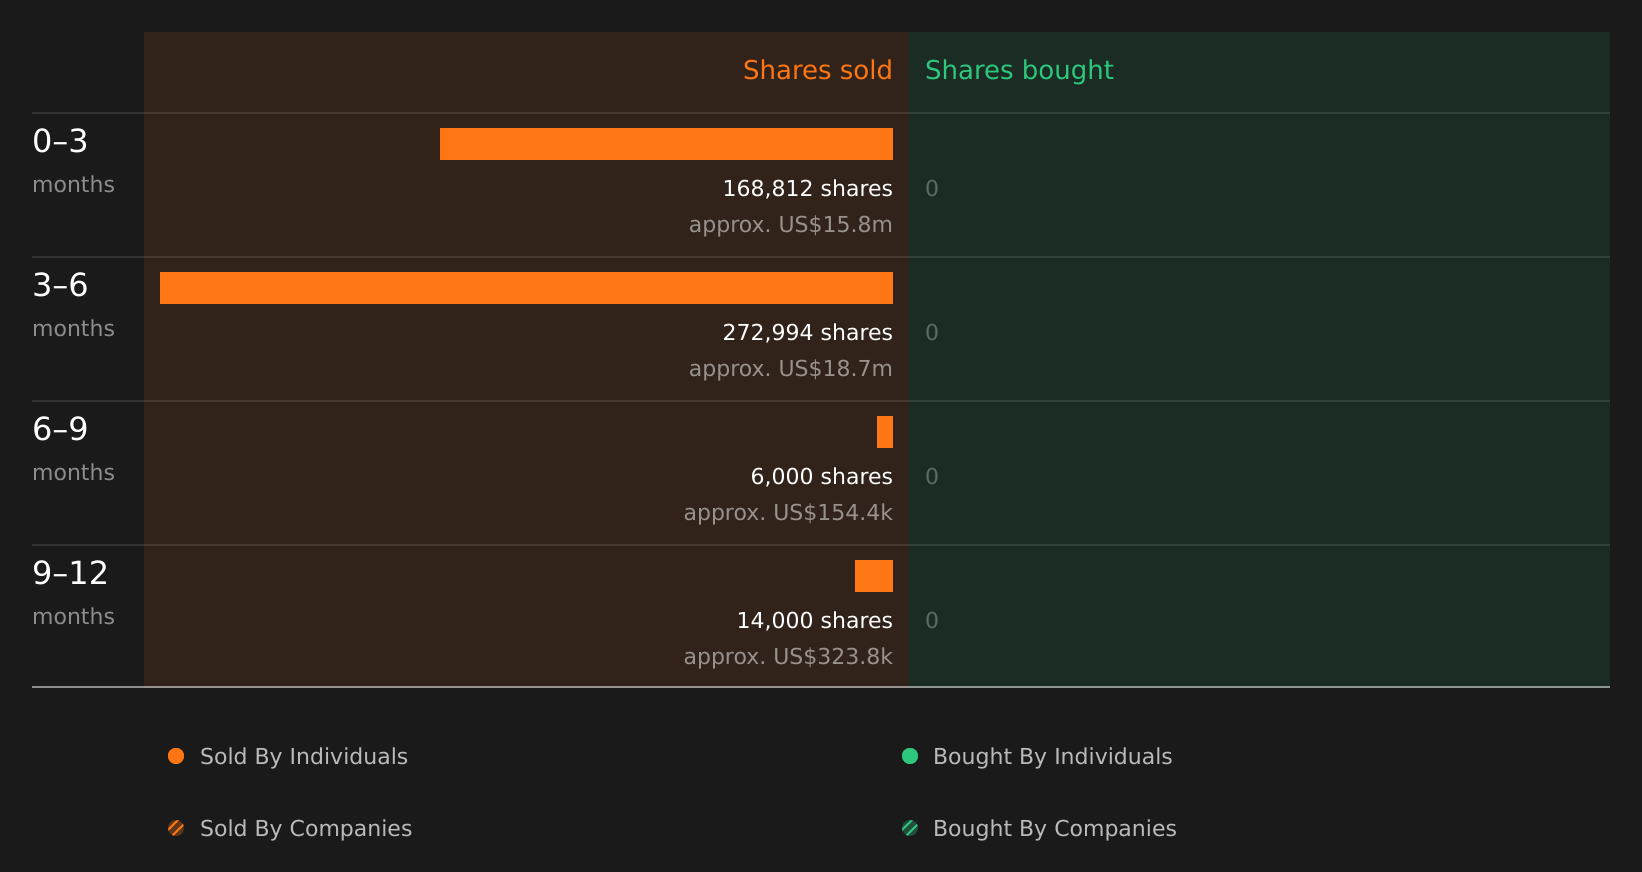Image resolution: width=1642 pixels, height=872 pixels.
Task: Click the 6,000 shares value
Action: [822, 477]
